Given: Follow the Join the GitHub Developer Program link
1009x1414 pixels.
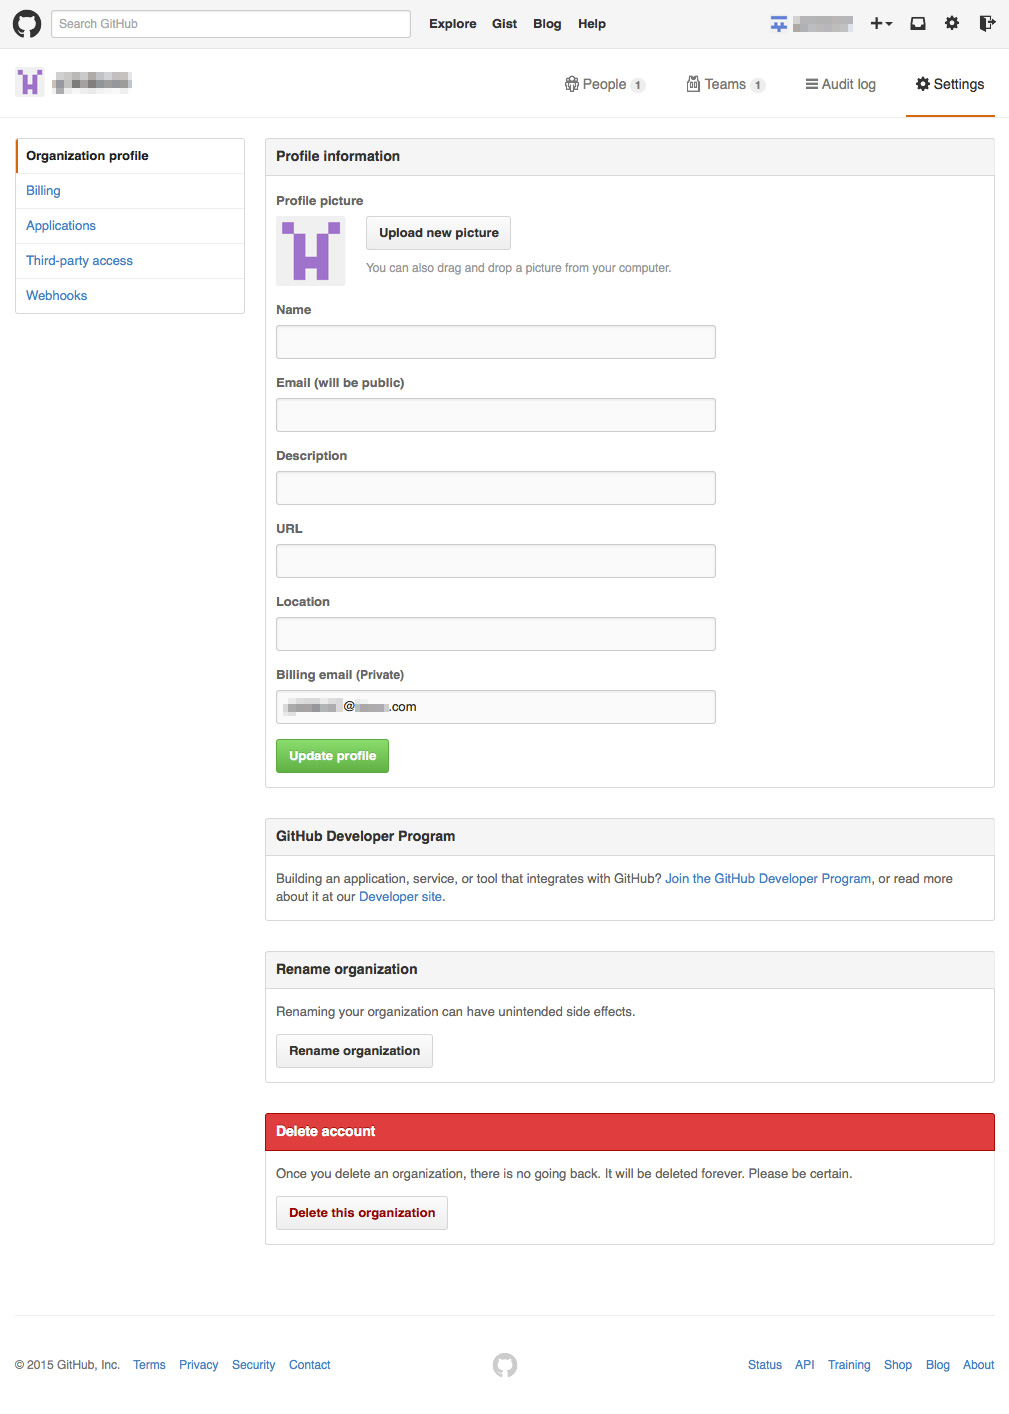Looking at the screenshot, I should click(x=768, y=879).
